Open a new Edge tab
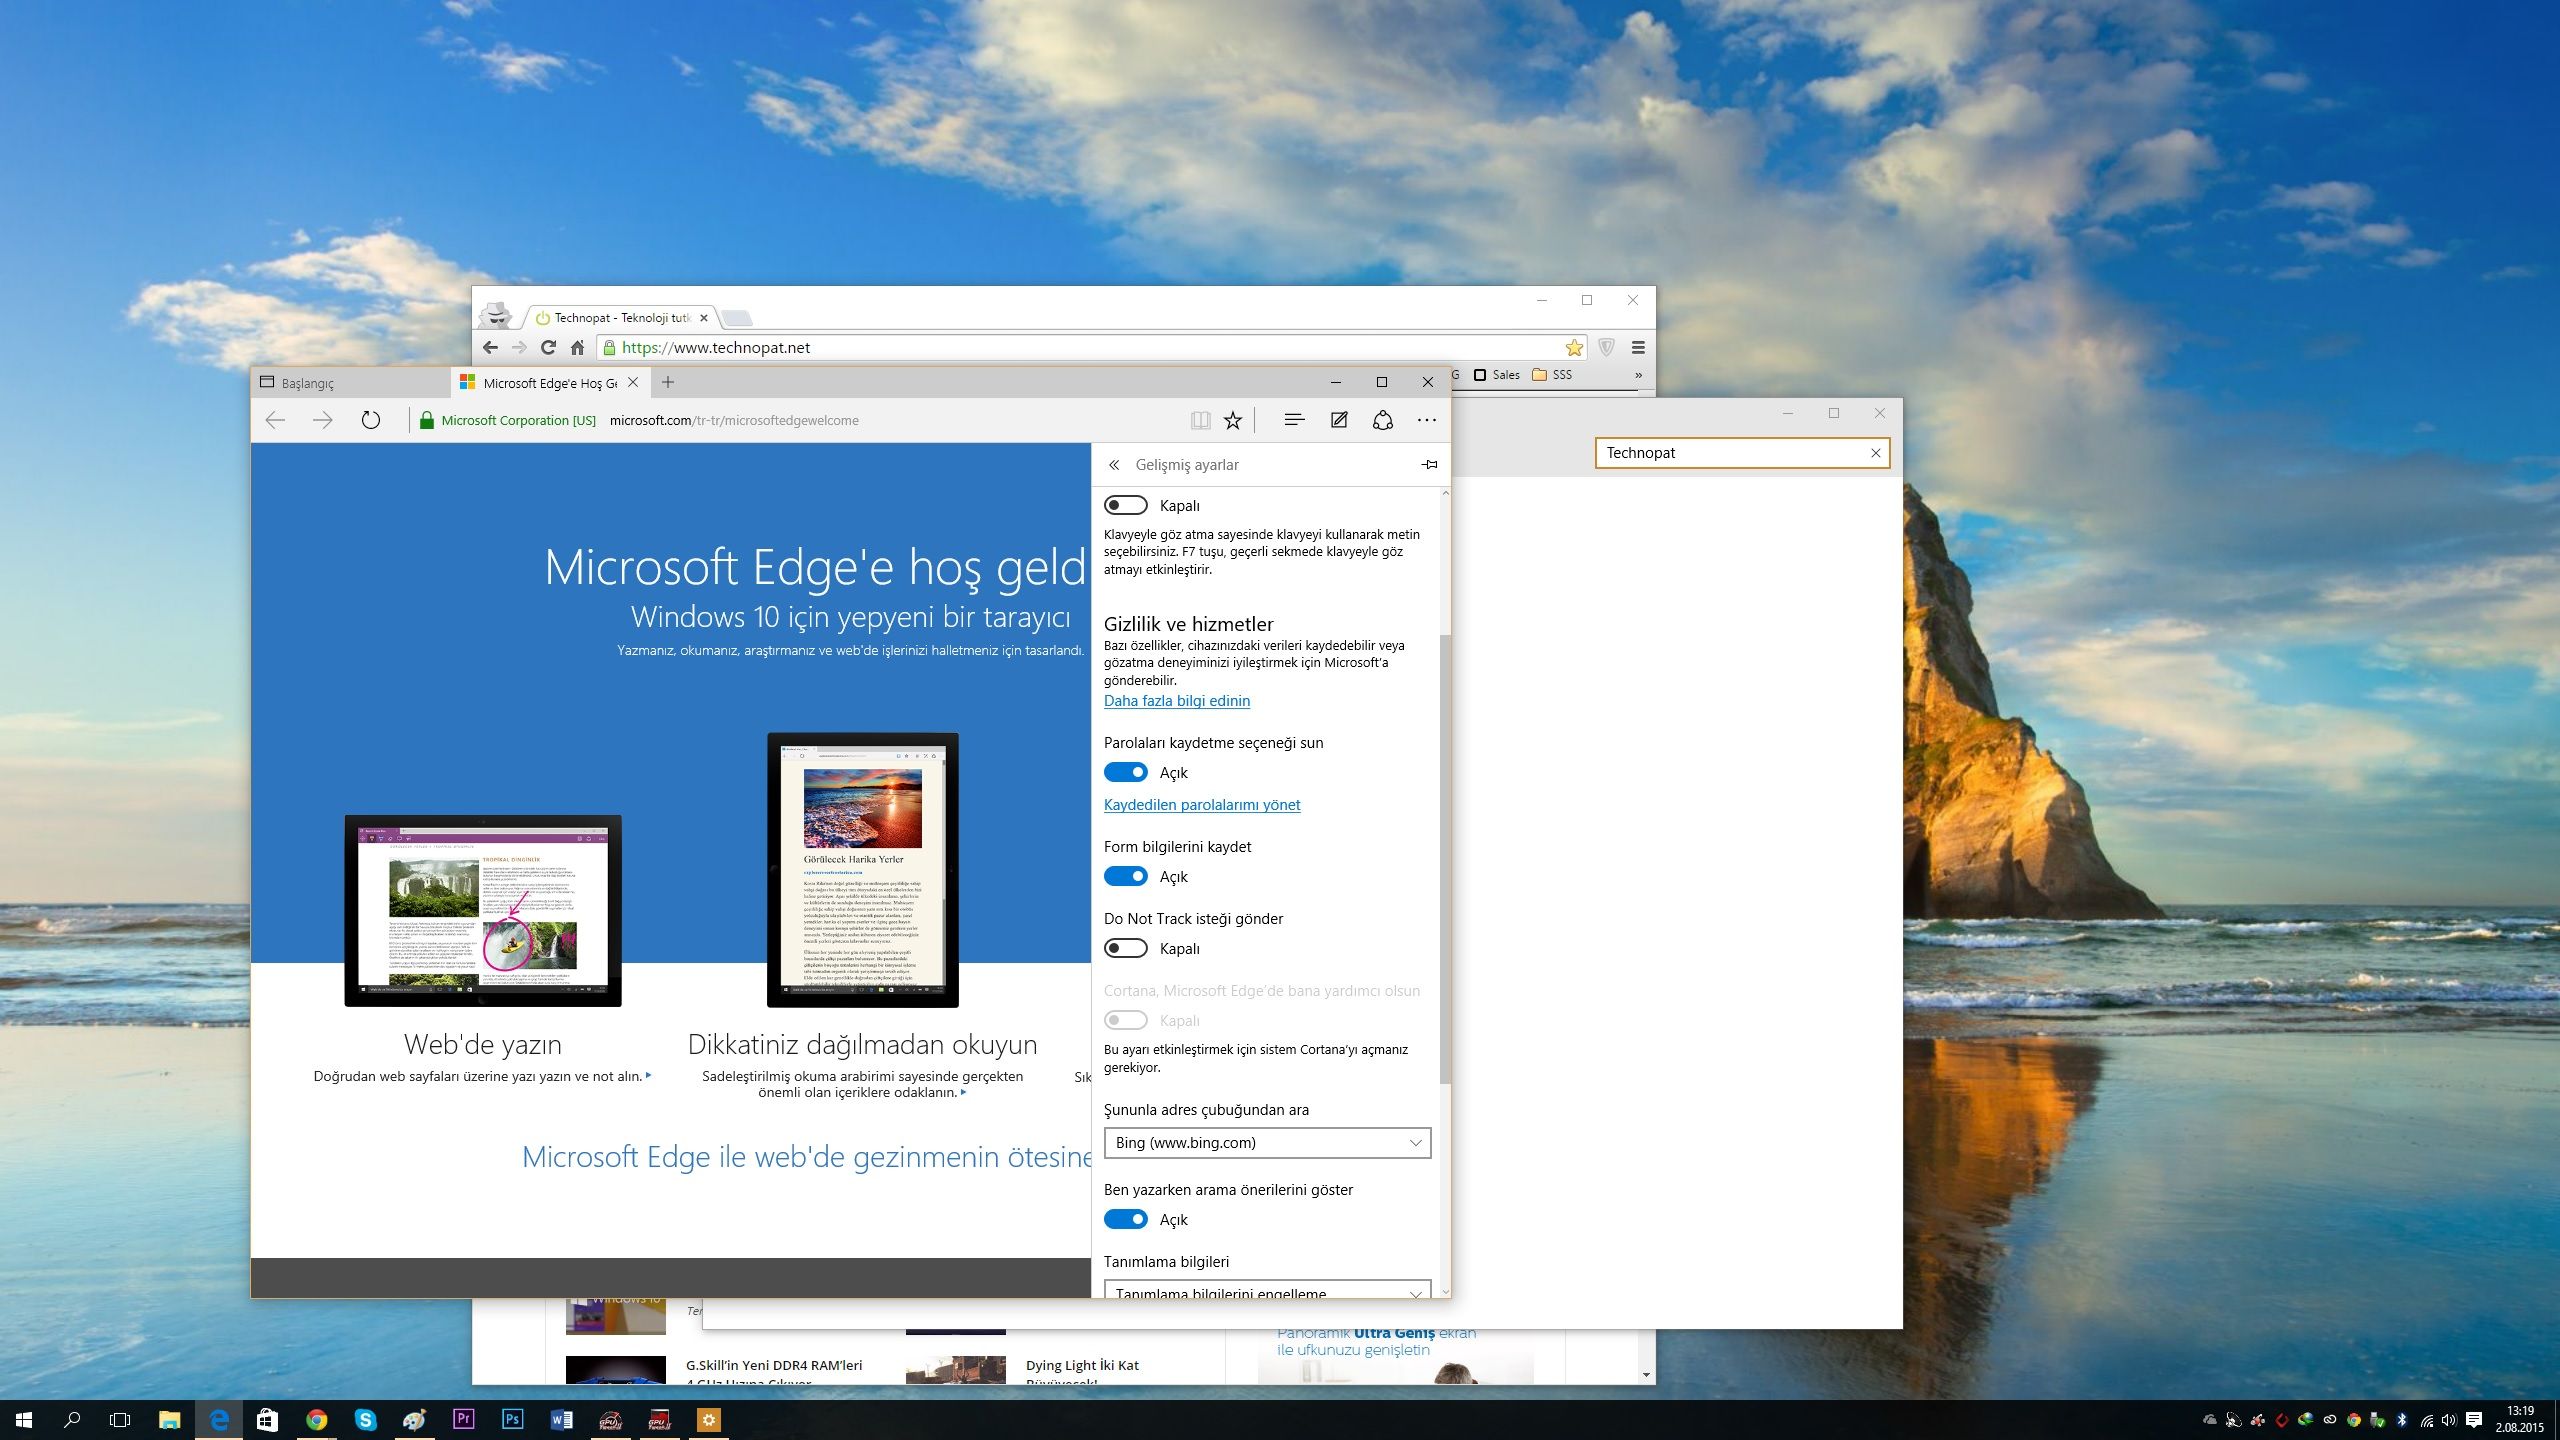Image resolution: width=2560 pixels, height=1440 pixels. (668, 382)
